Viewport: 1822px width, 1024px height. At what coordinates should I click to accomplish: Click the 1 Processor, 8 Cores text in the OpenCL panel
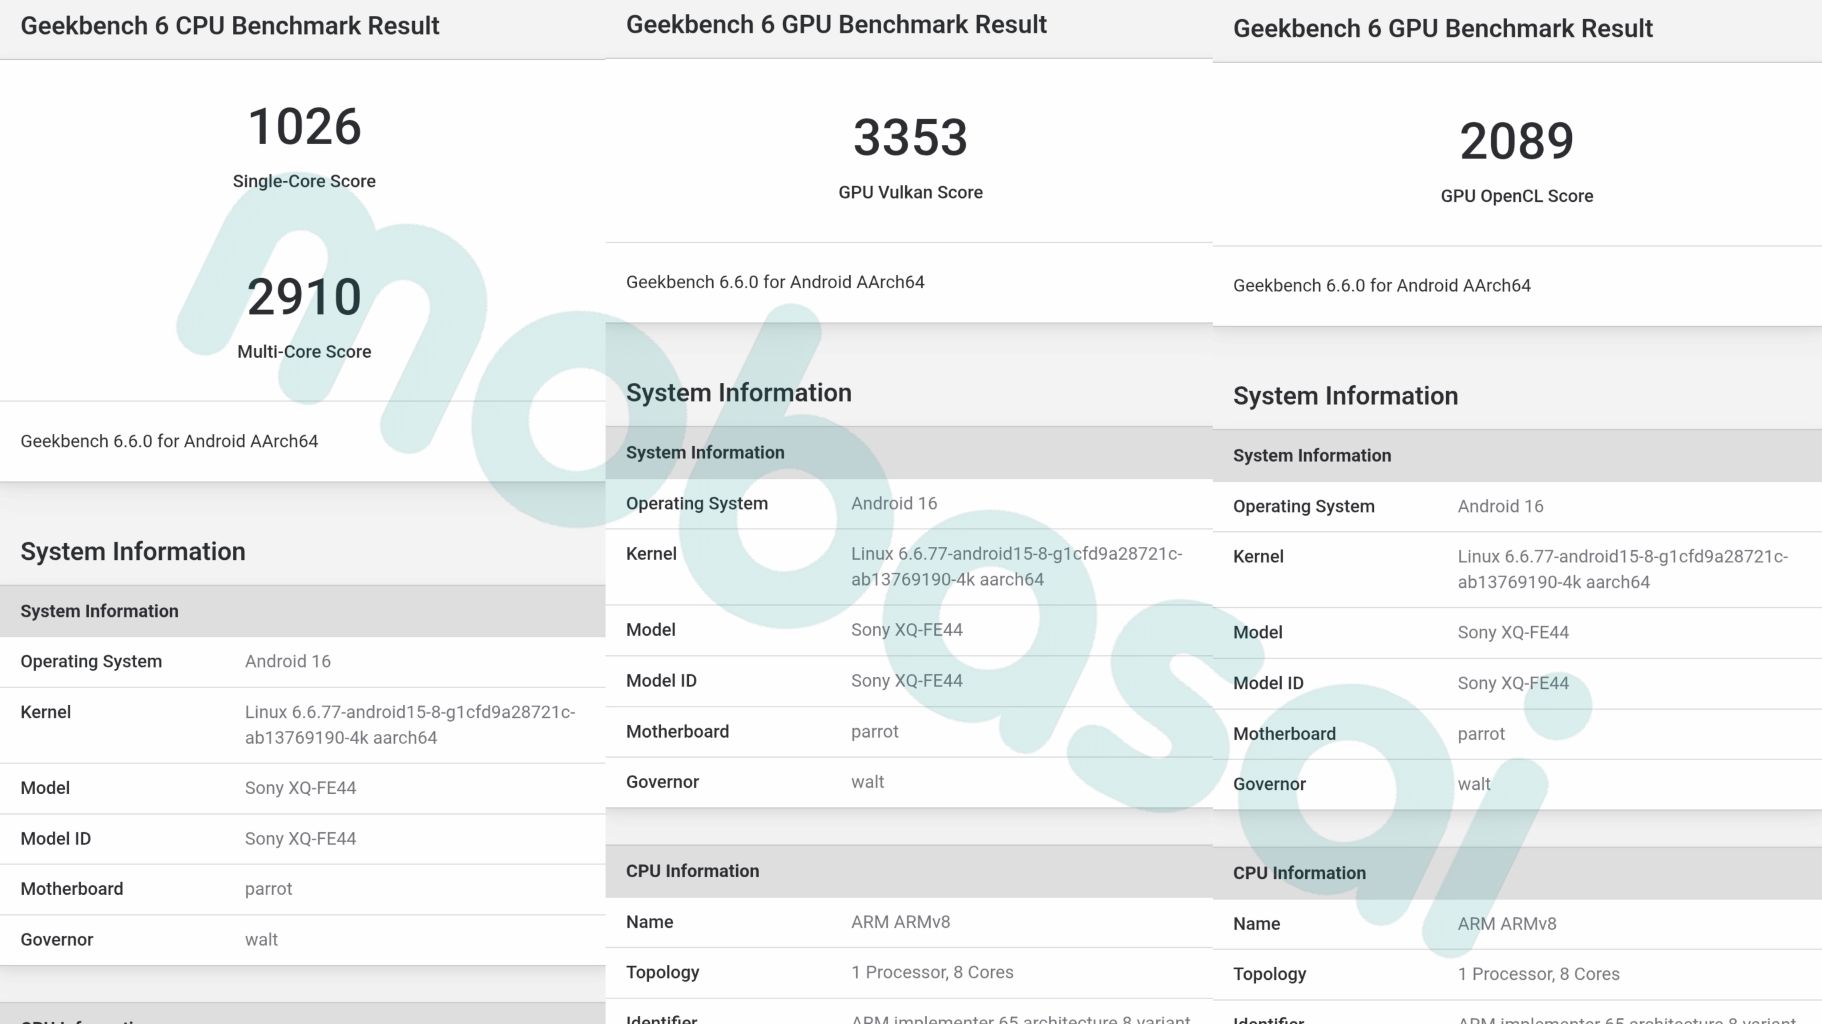point(1538,974)
